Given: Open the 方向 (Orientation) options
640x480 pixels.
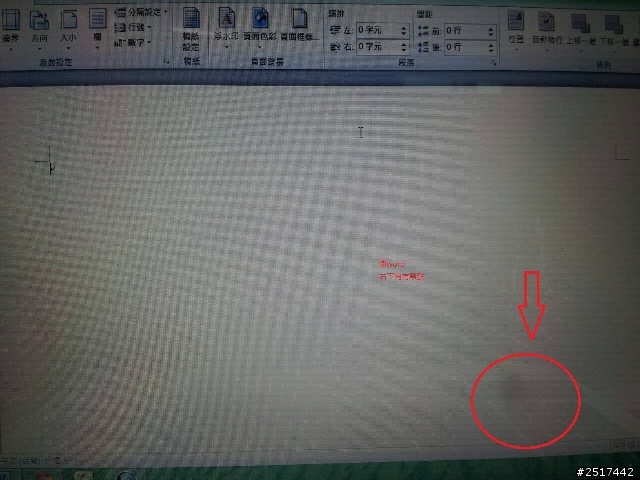Looking at the screenshot, I should point(40,29).
